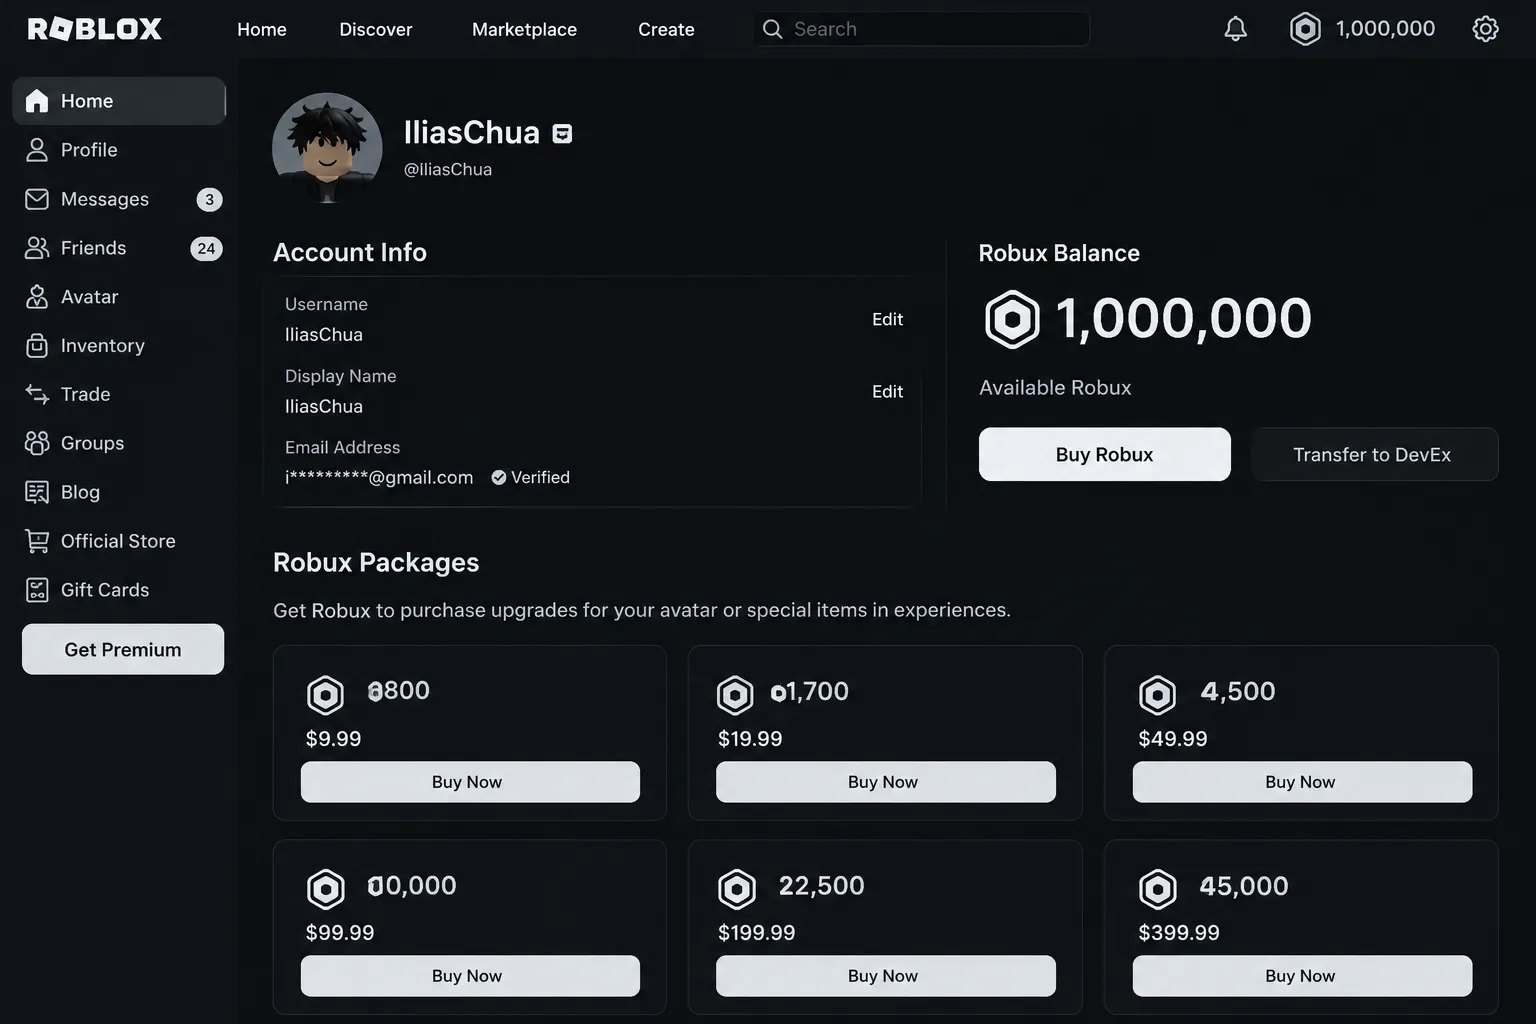Buy the $19.99 Robux package
The image size is (1536, 1024).
(x=886, y=782)
